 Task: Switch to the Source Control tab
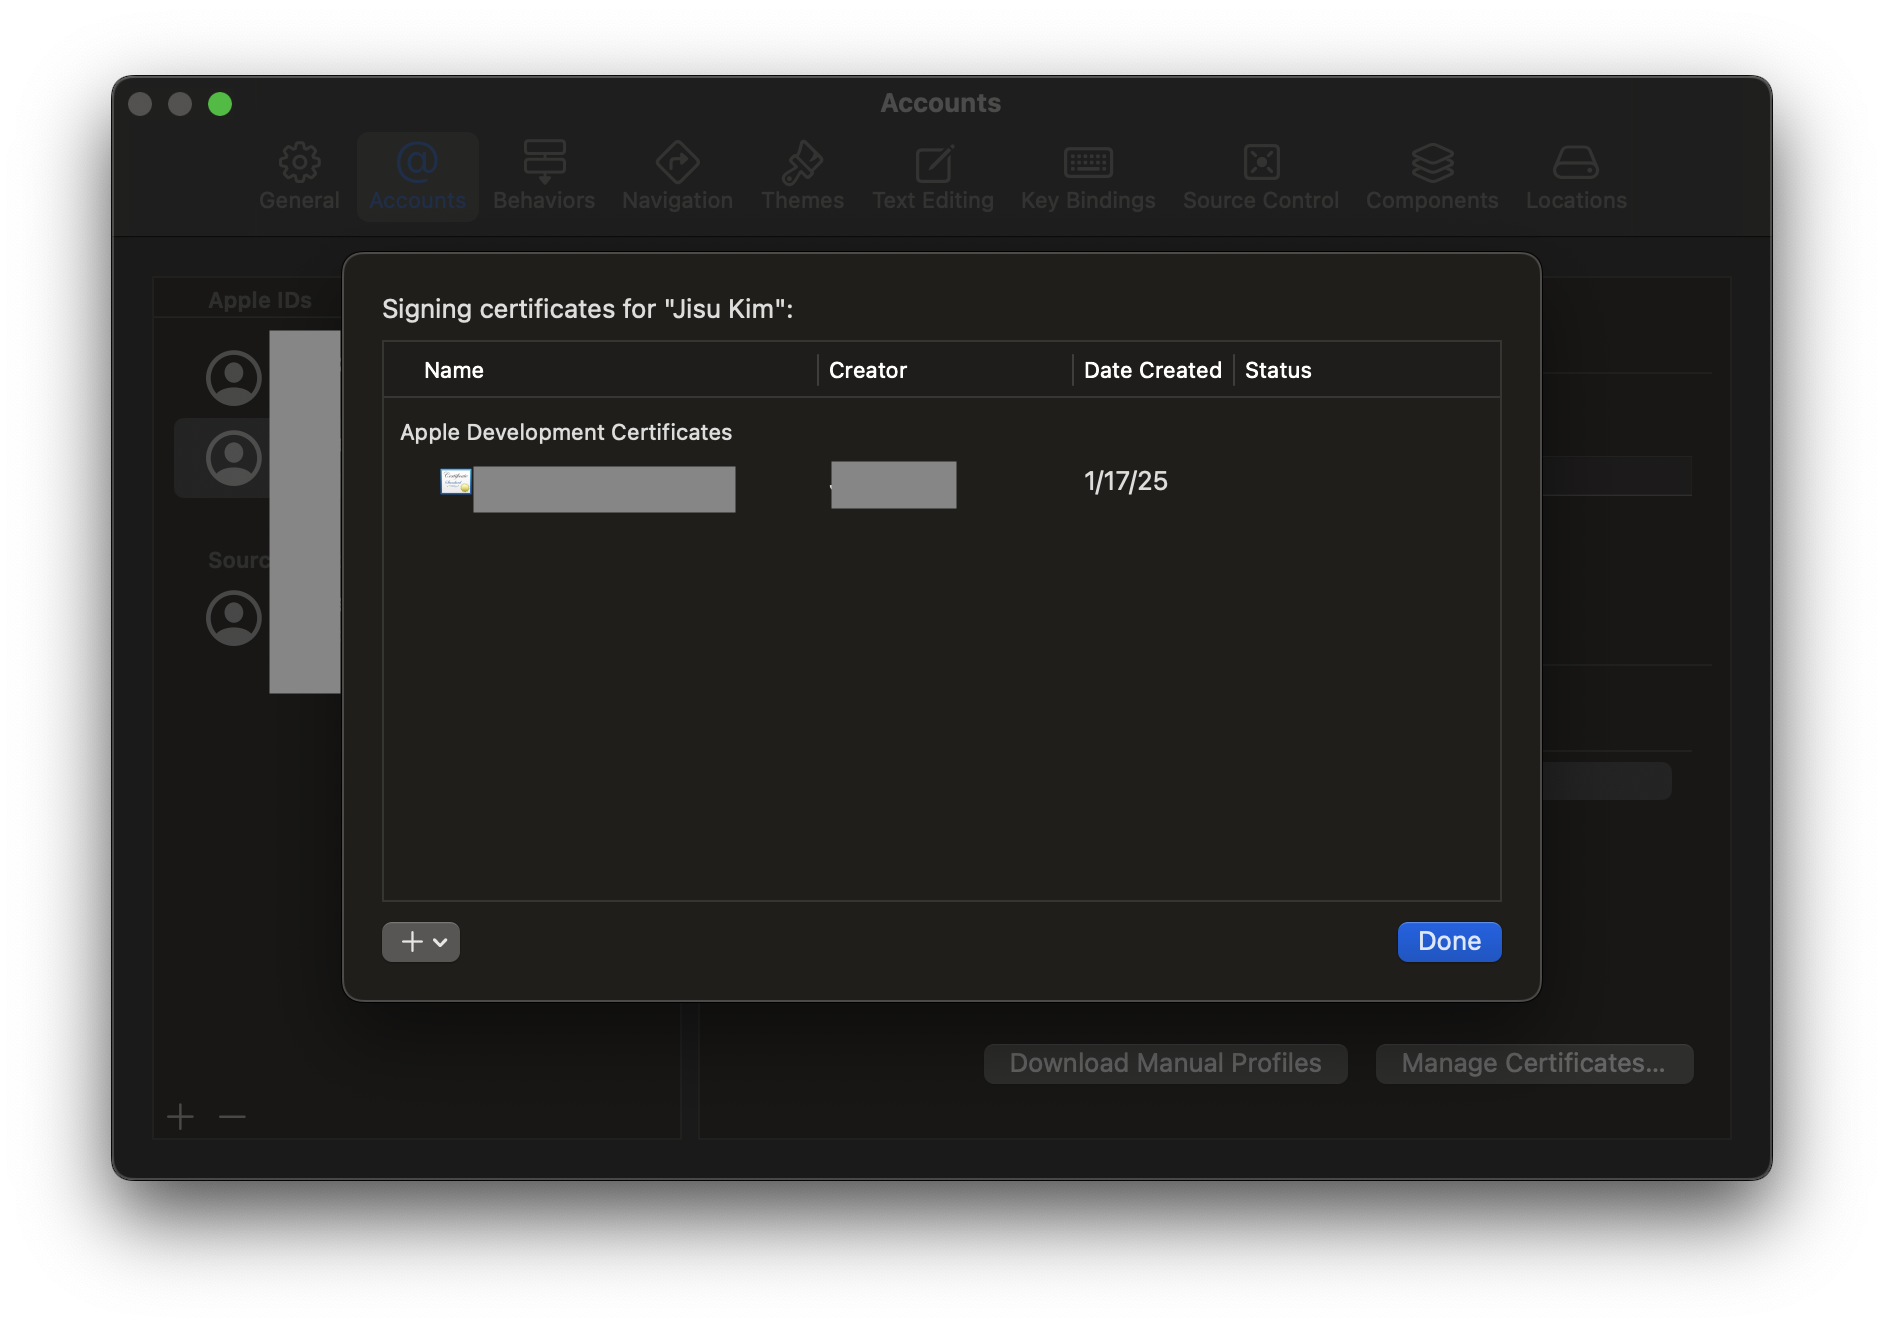(x=1261, y=177)
